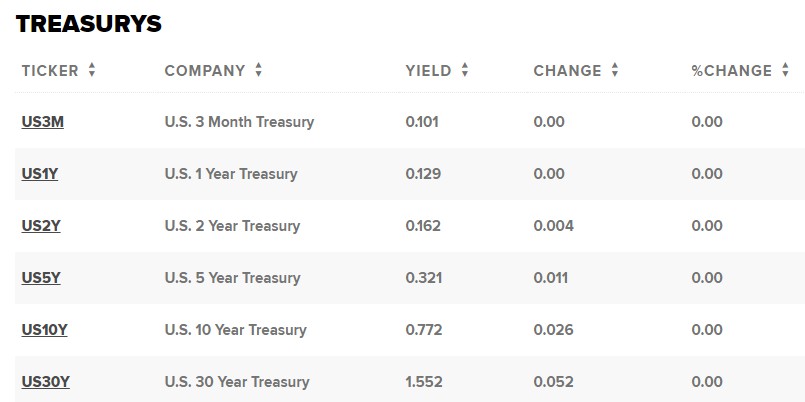The width and height of the screenshot is (805, 402).
Task: Click the sort arrows beside TICKER
Action: point(92,71)
